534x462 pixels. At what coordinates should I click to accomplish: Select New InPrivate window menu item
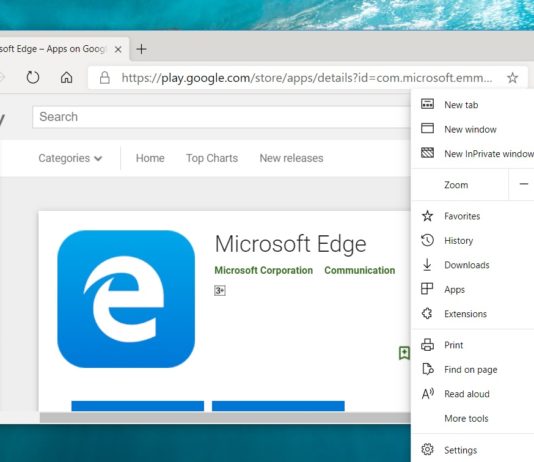tap(472, 154)
